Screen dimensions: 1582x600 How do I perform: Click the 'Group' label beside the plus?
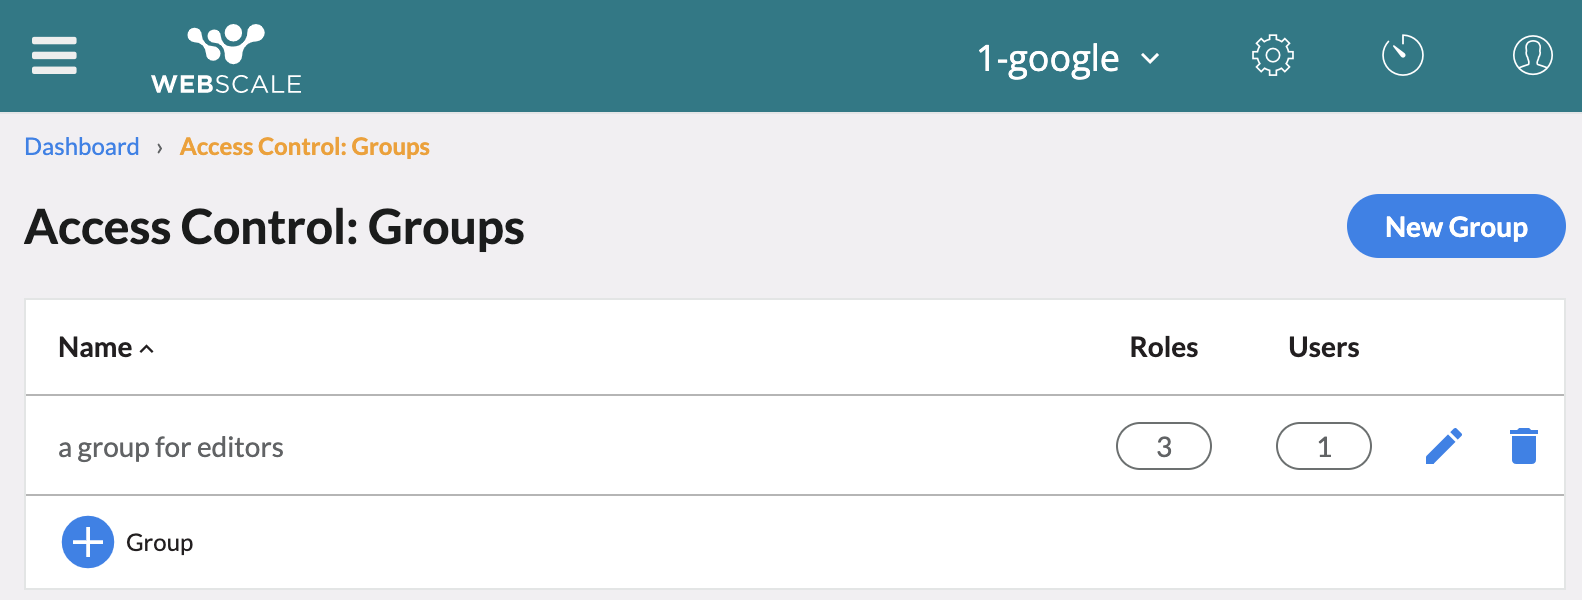click(160, 543)
